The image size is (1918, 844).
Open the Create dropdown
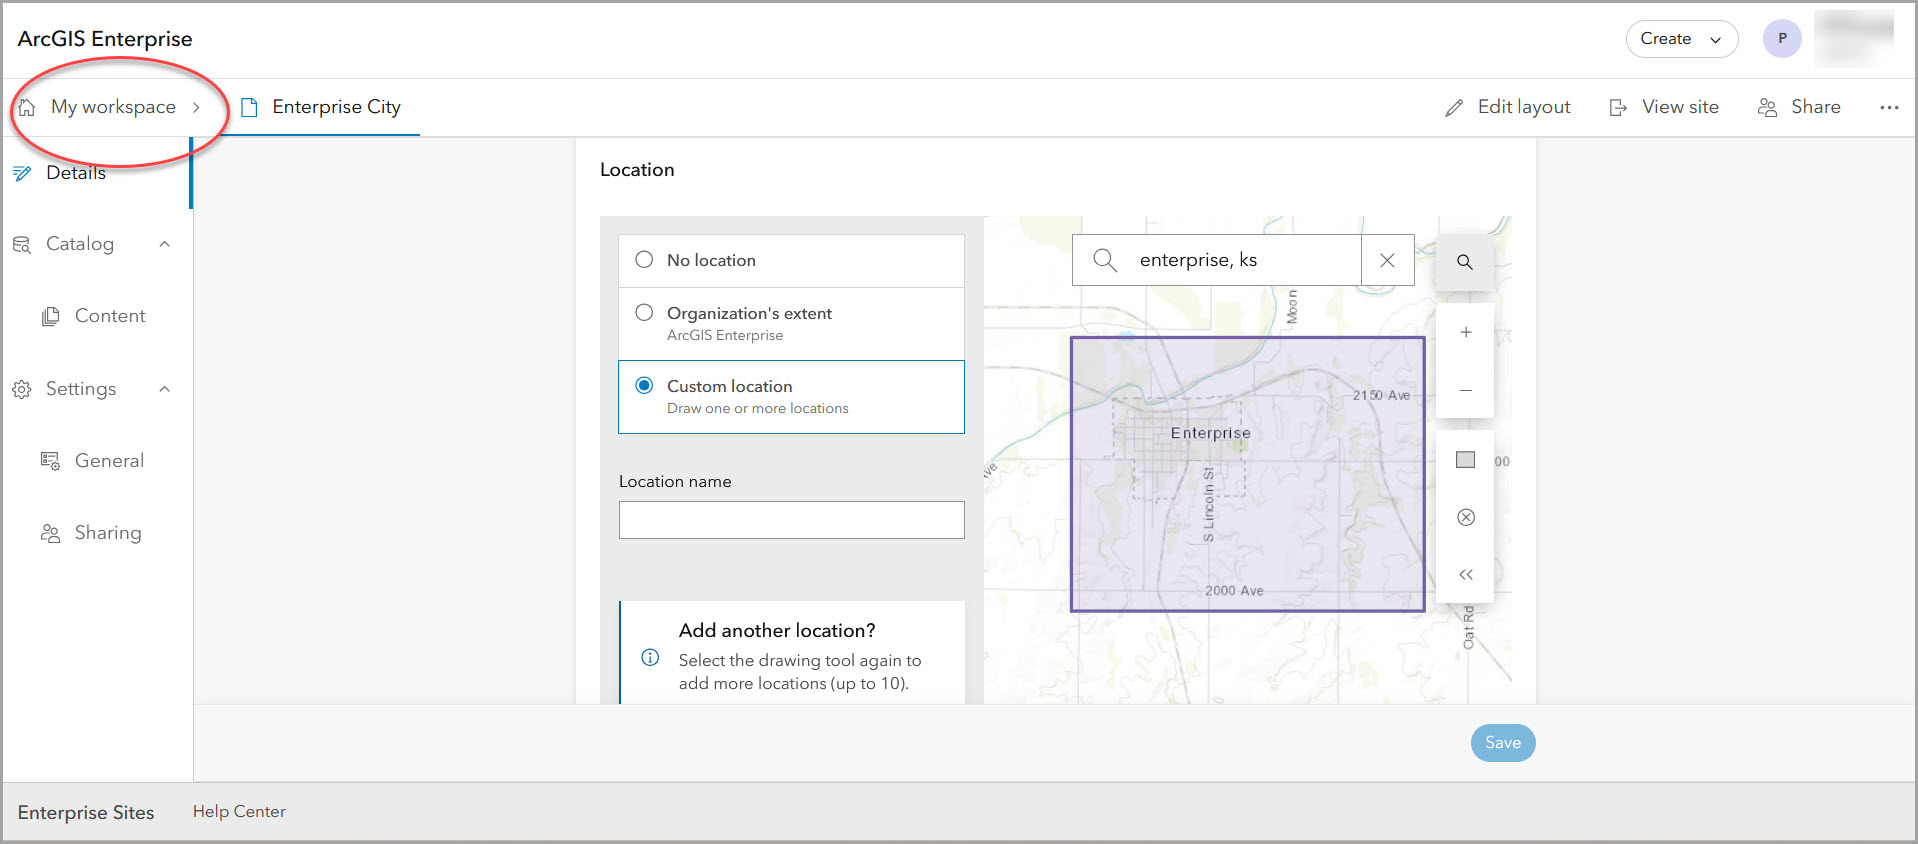1681,39
